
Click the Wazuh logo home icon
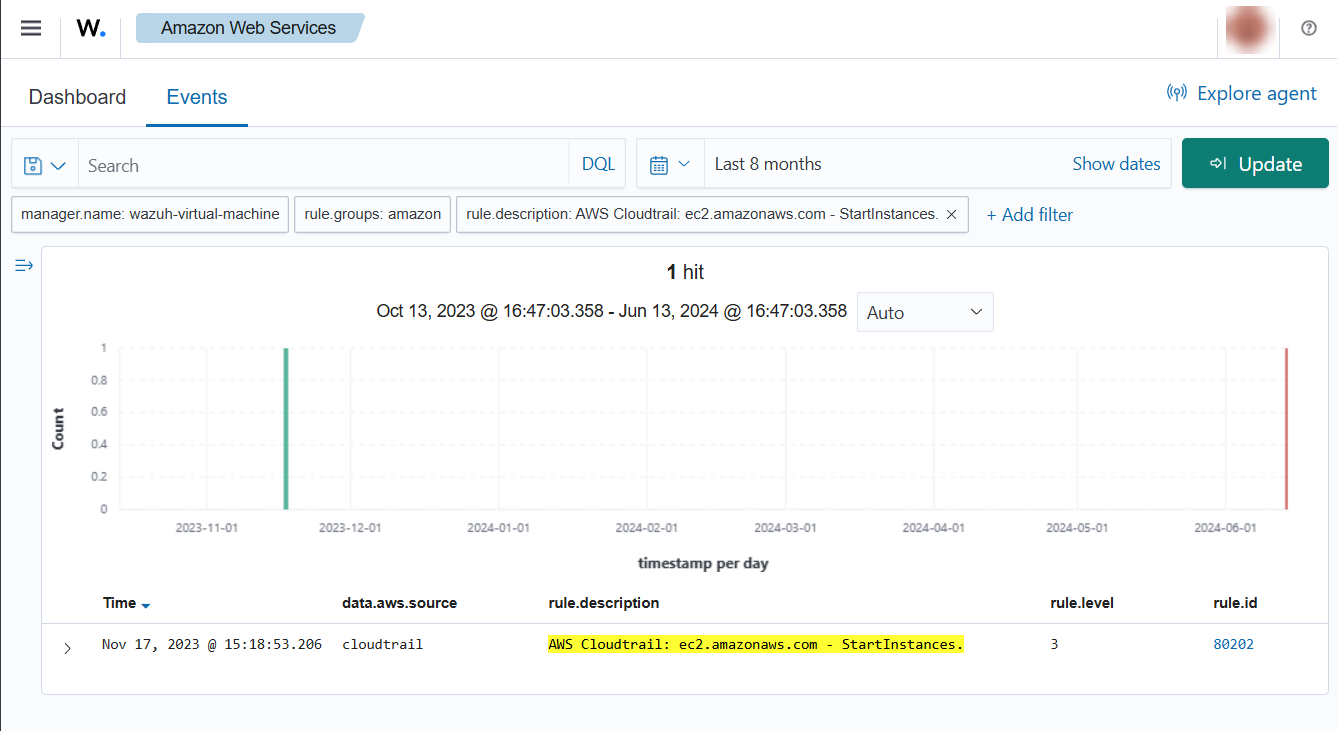[90, 28]
